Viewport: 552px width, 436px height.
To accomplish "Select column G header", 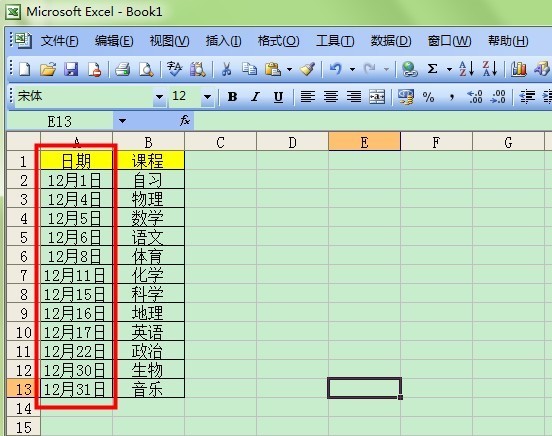I will [x=508, y=142].
